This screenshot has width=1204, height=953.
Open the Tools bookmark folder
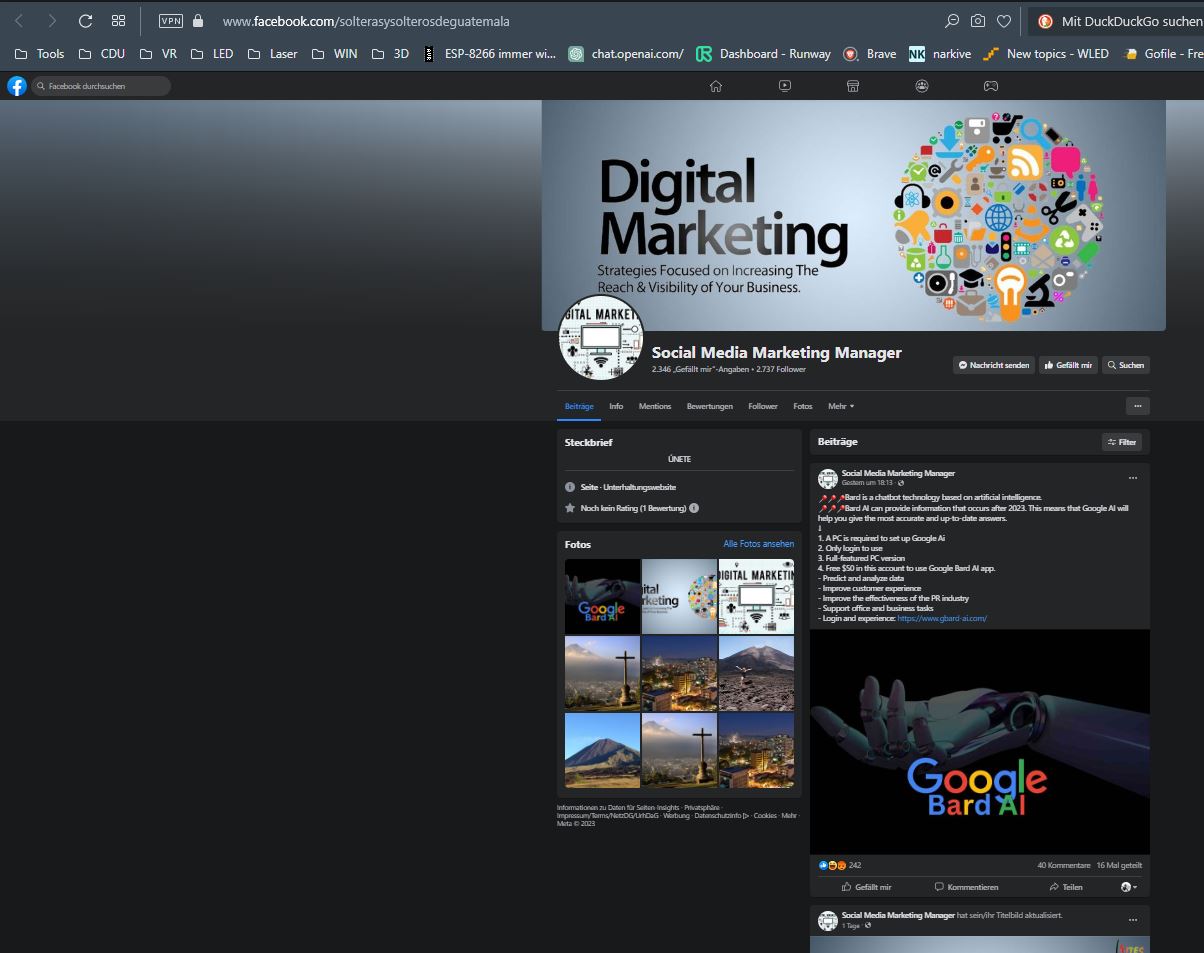pyautogui.click(x=39, y=54)
